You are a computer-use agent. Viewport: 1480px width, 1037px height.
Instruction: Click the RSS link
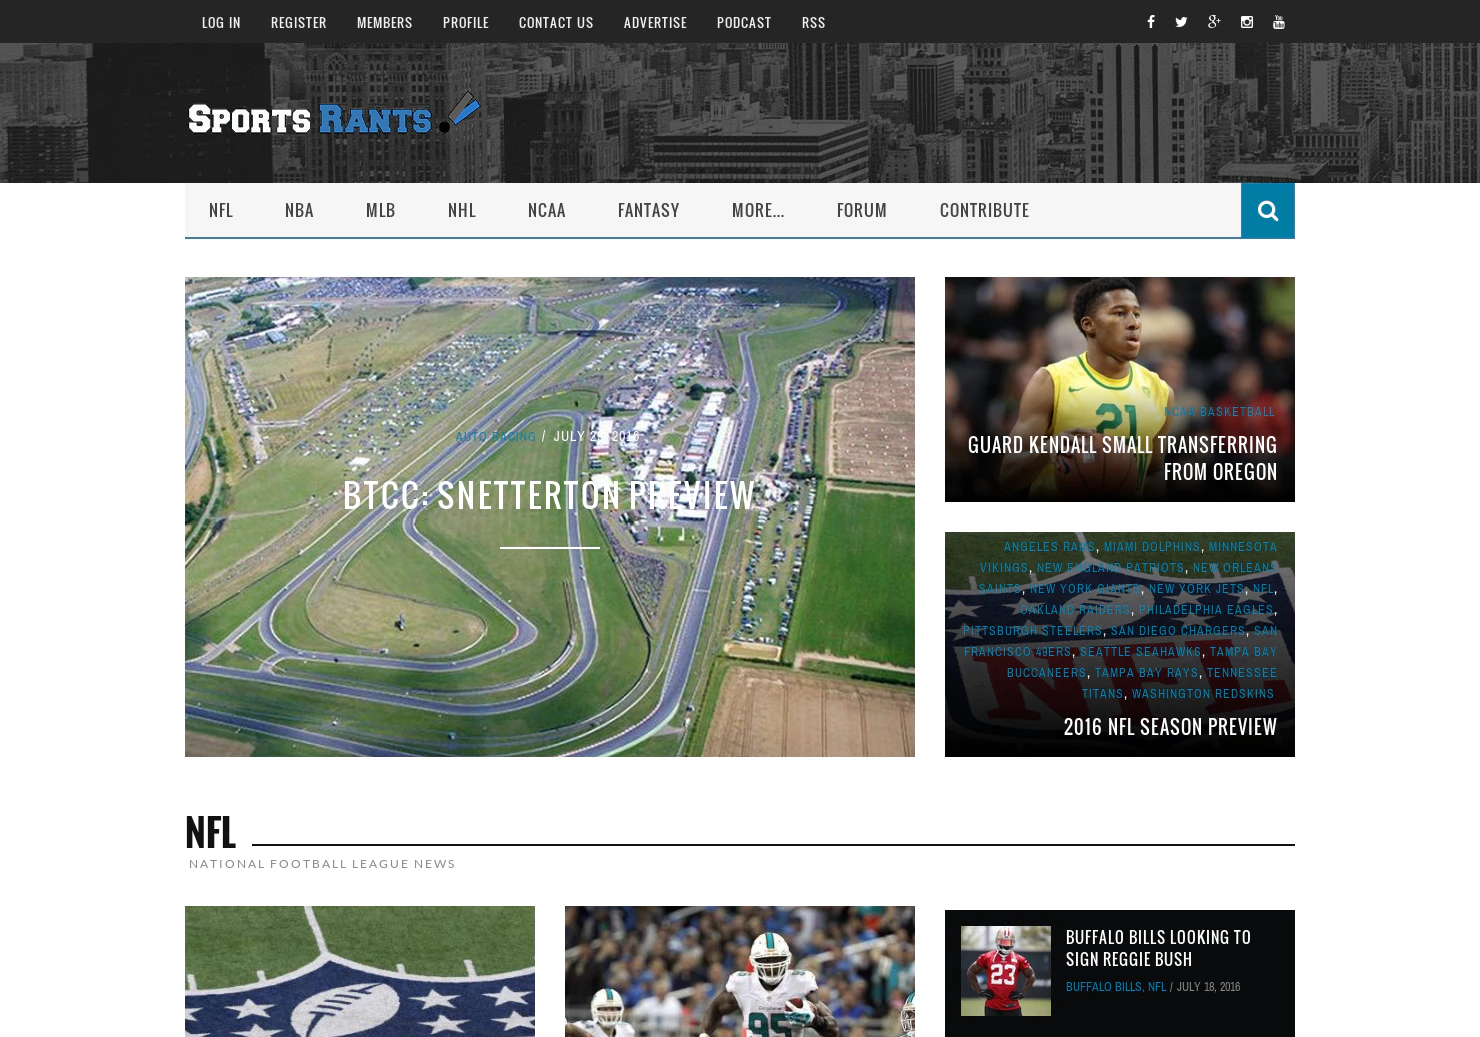[813, 22]
